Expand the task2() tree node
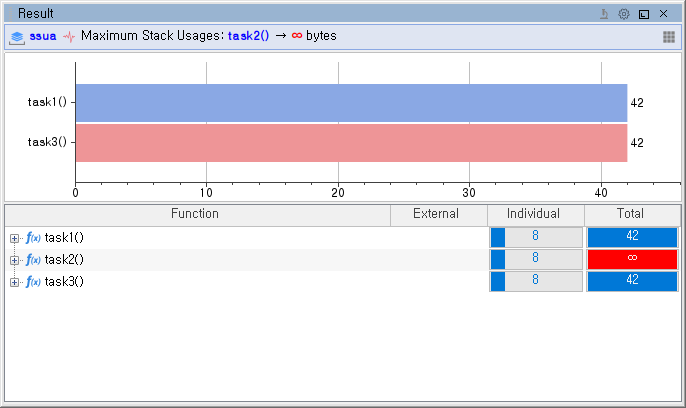Screen dimensions: 686x408 pyautogui.click(x=14, y=260)
